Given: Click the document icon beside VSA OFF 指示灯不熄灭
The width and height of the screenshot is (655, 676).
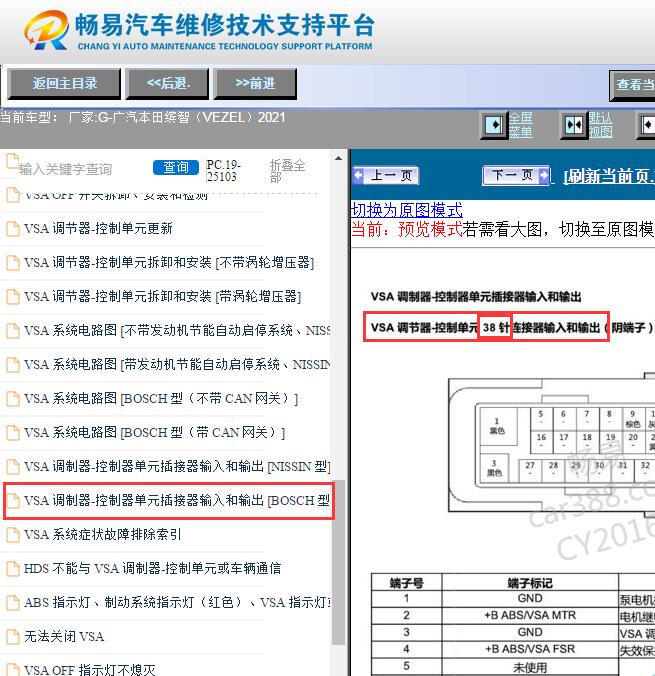Looking at the screenshot, I should (x=13, y=670).
